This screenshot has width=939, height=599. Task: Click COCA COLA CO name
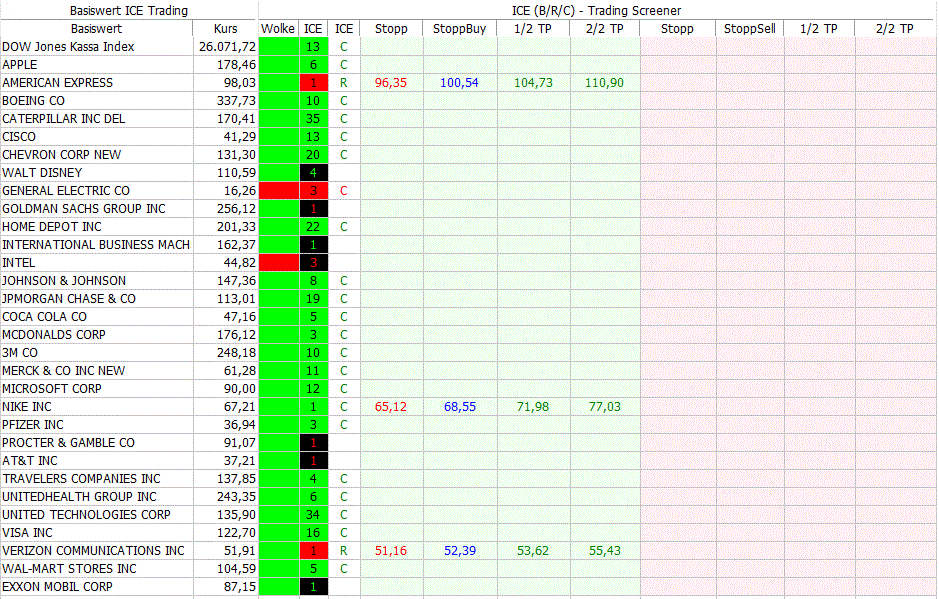pos(44,316)
